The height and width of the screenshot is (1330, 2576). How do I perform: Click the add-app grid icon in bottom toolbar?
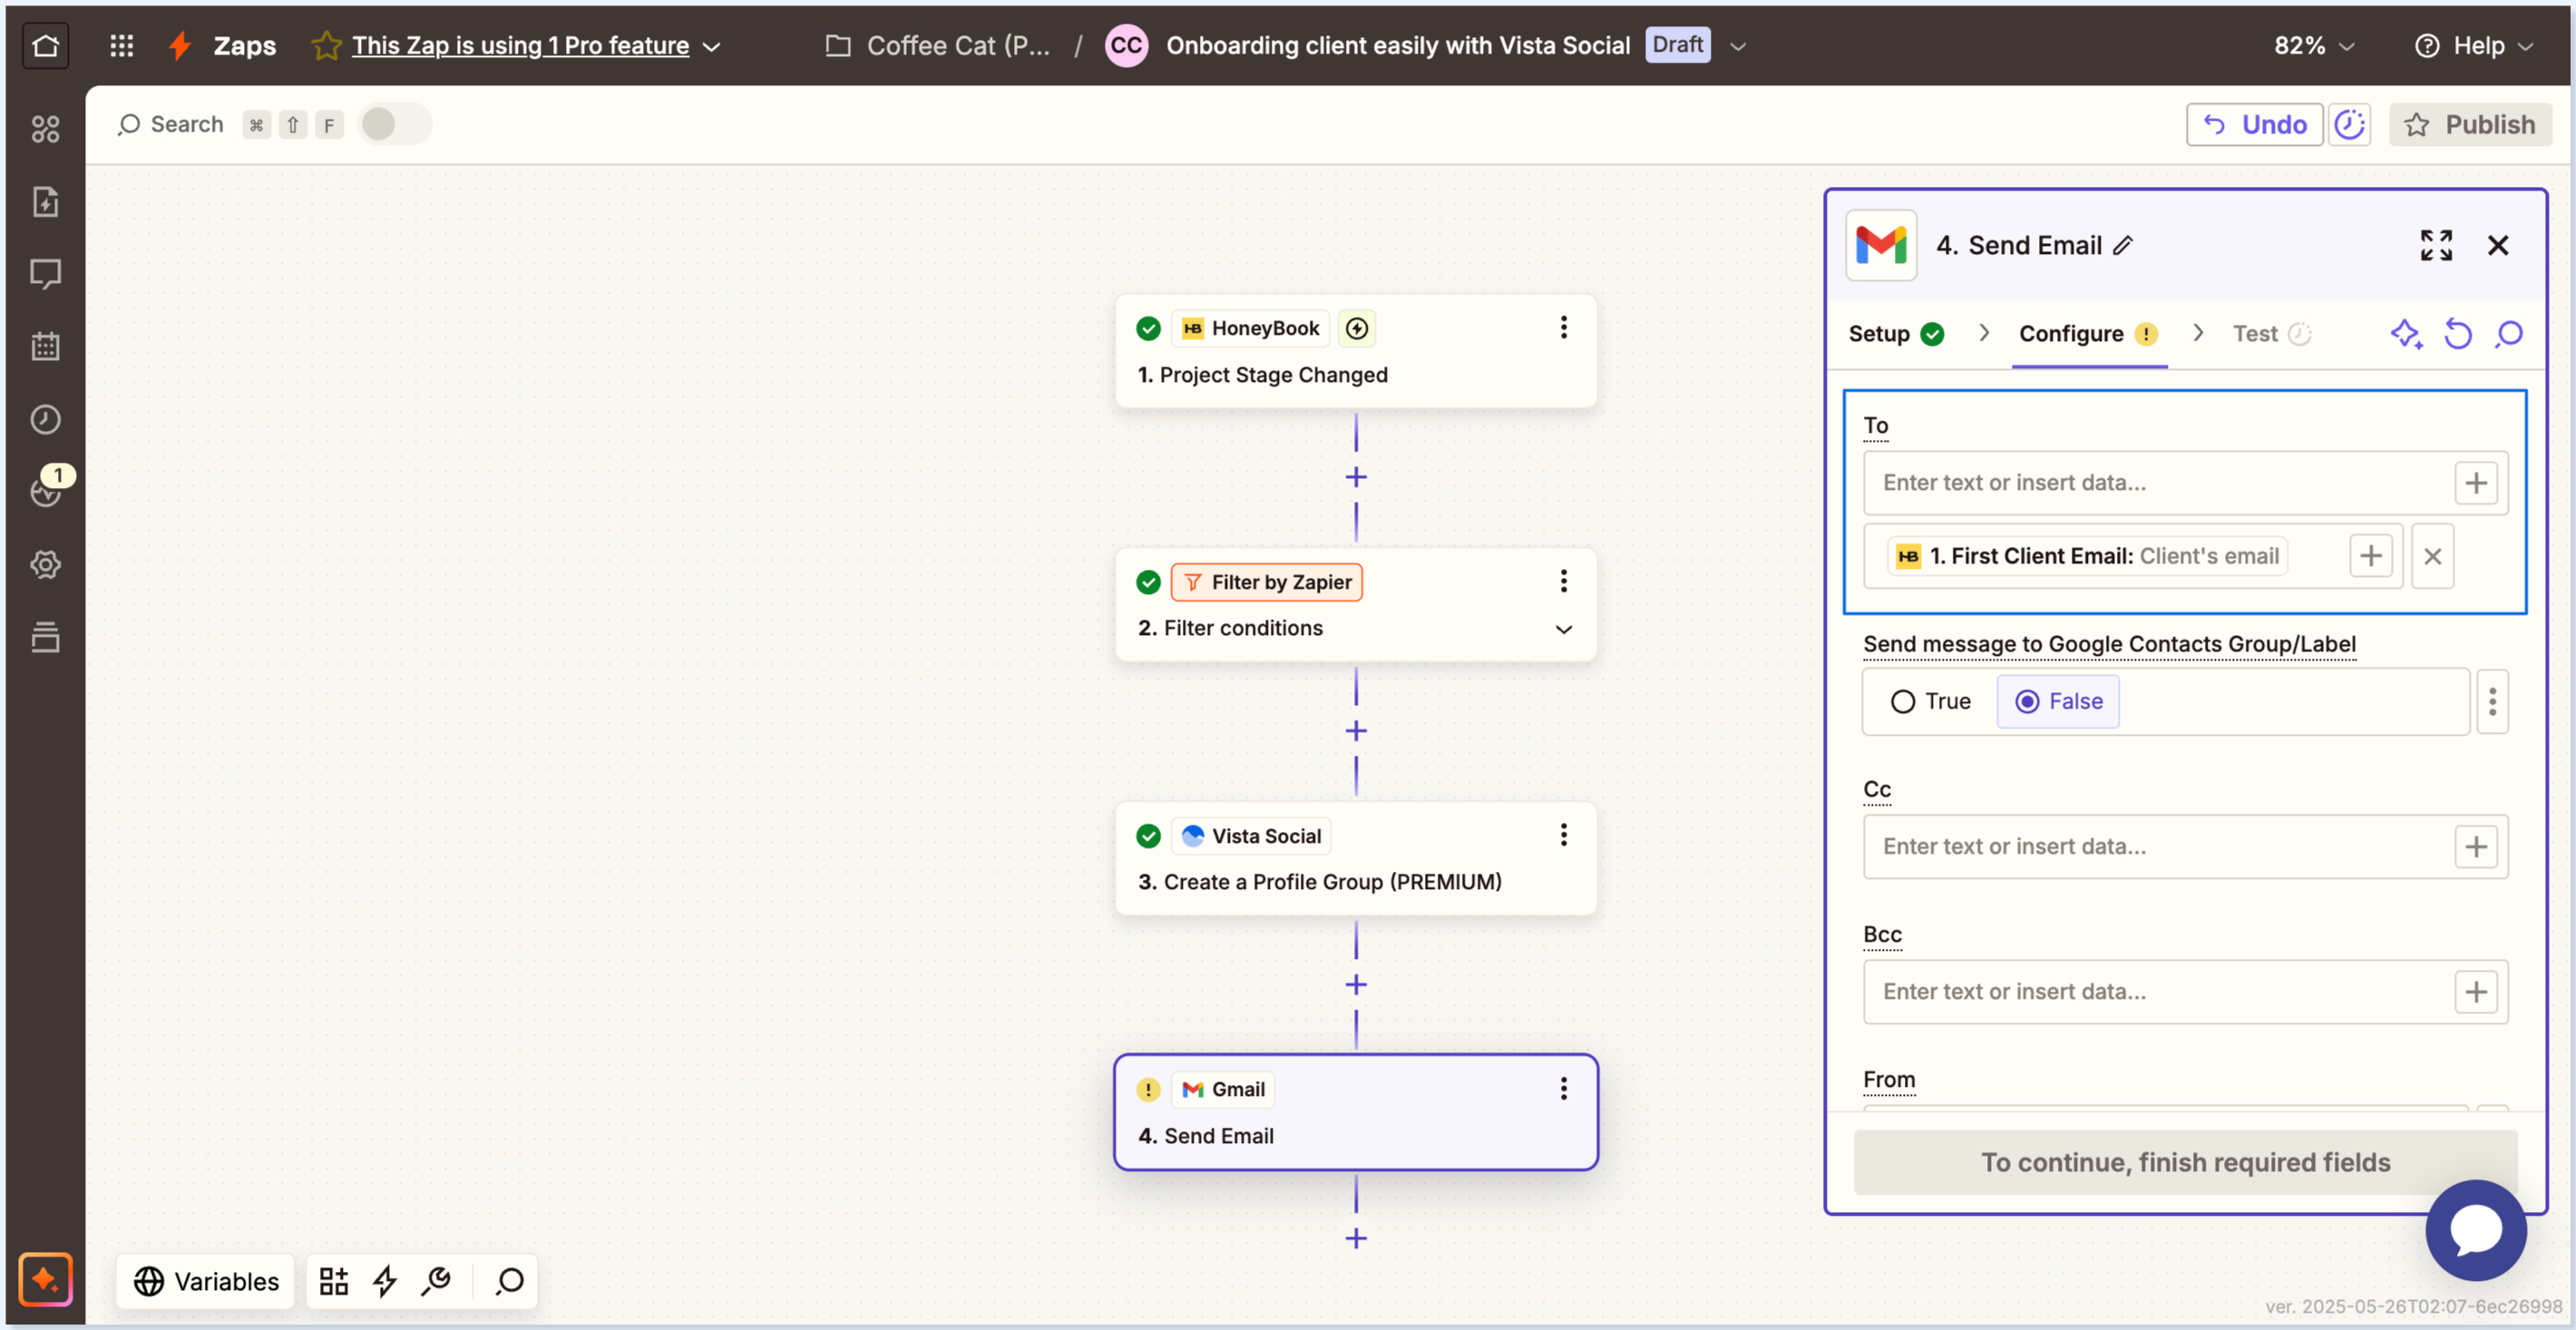[x=333, y=1282]
